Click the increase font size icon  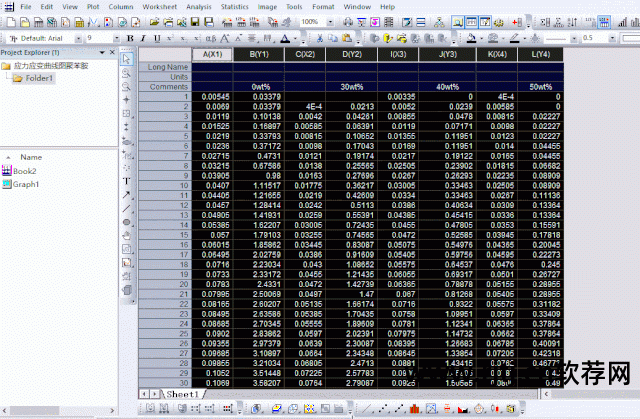[x=224, y=38]
